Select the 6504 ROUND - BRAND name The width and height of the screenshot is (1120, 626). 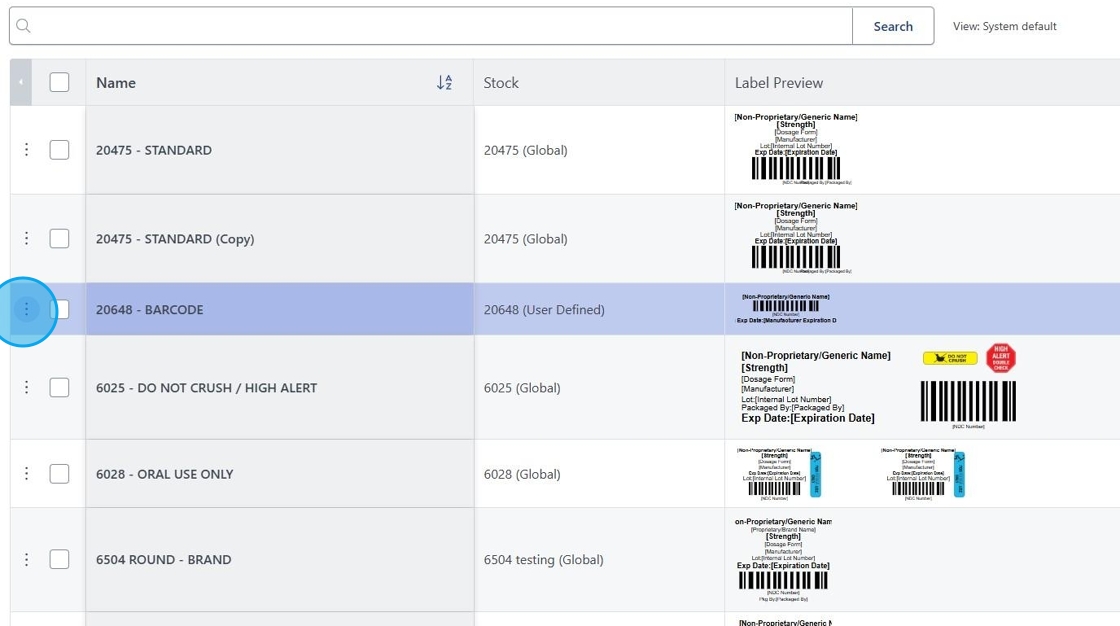click(x=164, y=560)
